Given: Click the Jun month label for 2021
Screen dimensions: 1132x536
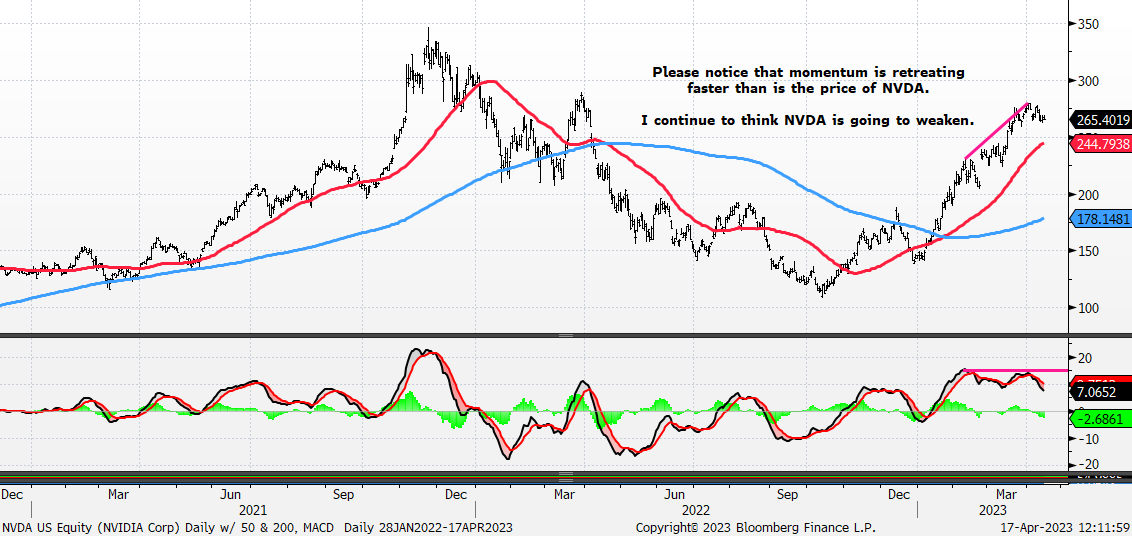Looking at the screenshot, I should [230, 496].
